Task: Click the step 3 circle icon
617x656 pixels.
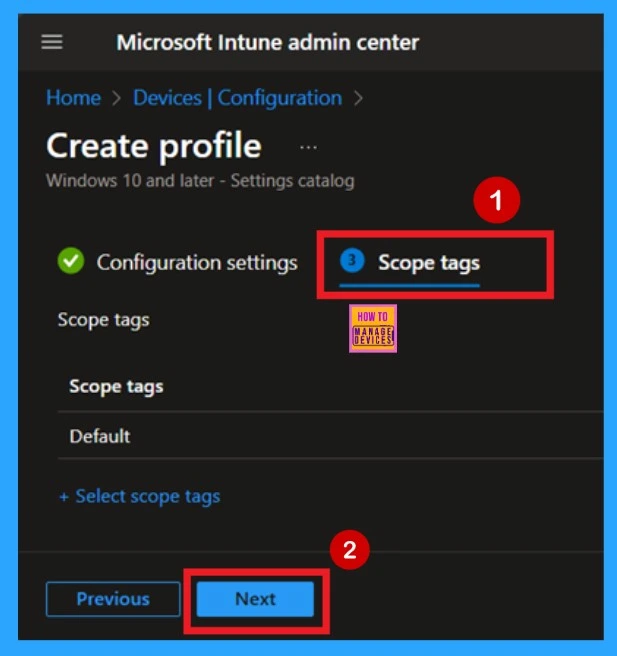Action: (352, 260)
